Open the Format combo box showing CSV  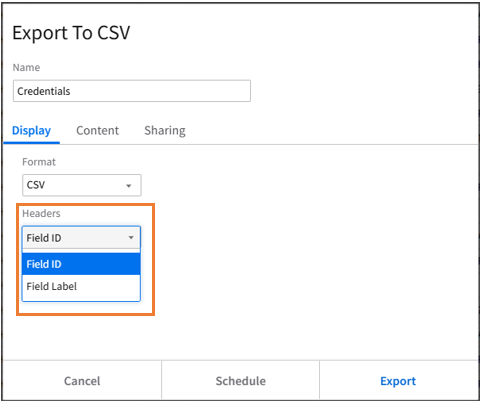(82, 185)
